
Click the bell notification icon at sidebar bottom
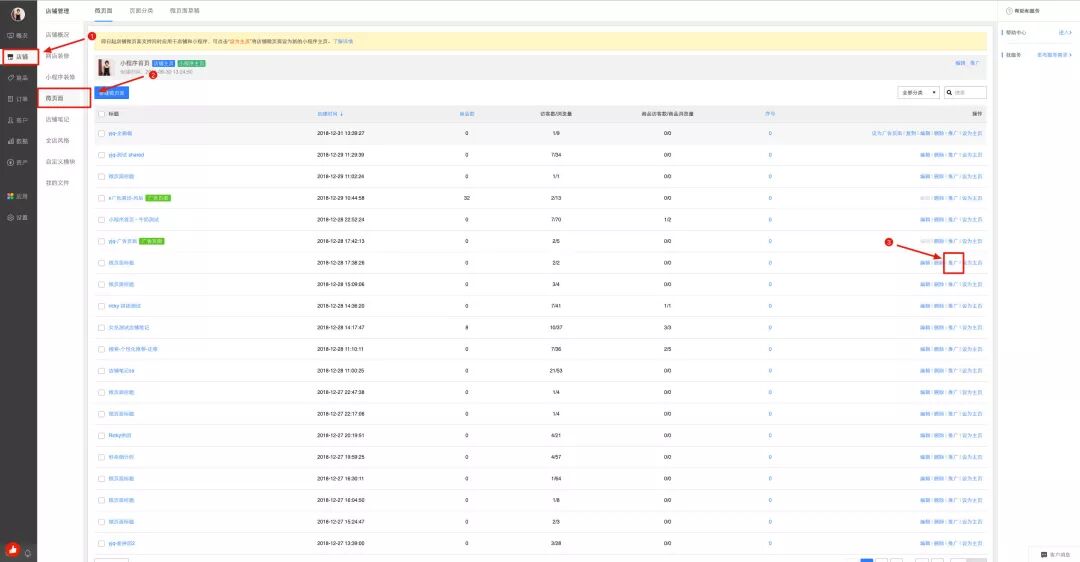click(x=28, y=552)
